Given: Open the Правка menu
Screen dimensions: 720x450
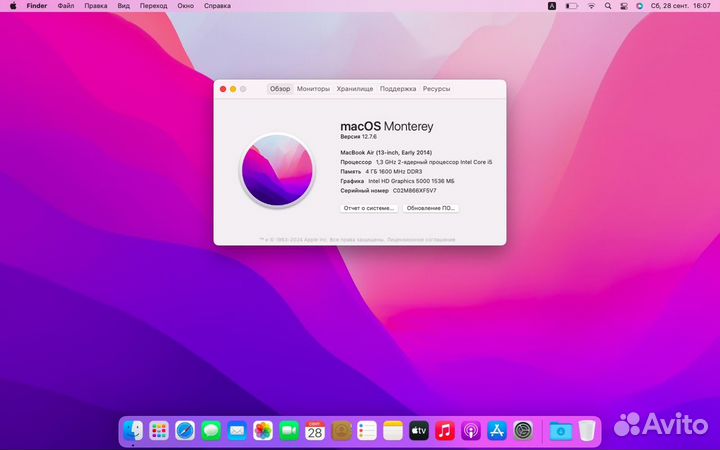Looking at the screenshot, I should (96, 6).
